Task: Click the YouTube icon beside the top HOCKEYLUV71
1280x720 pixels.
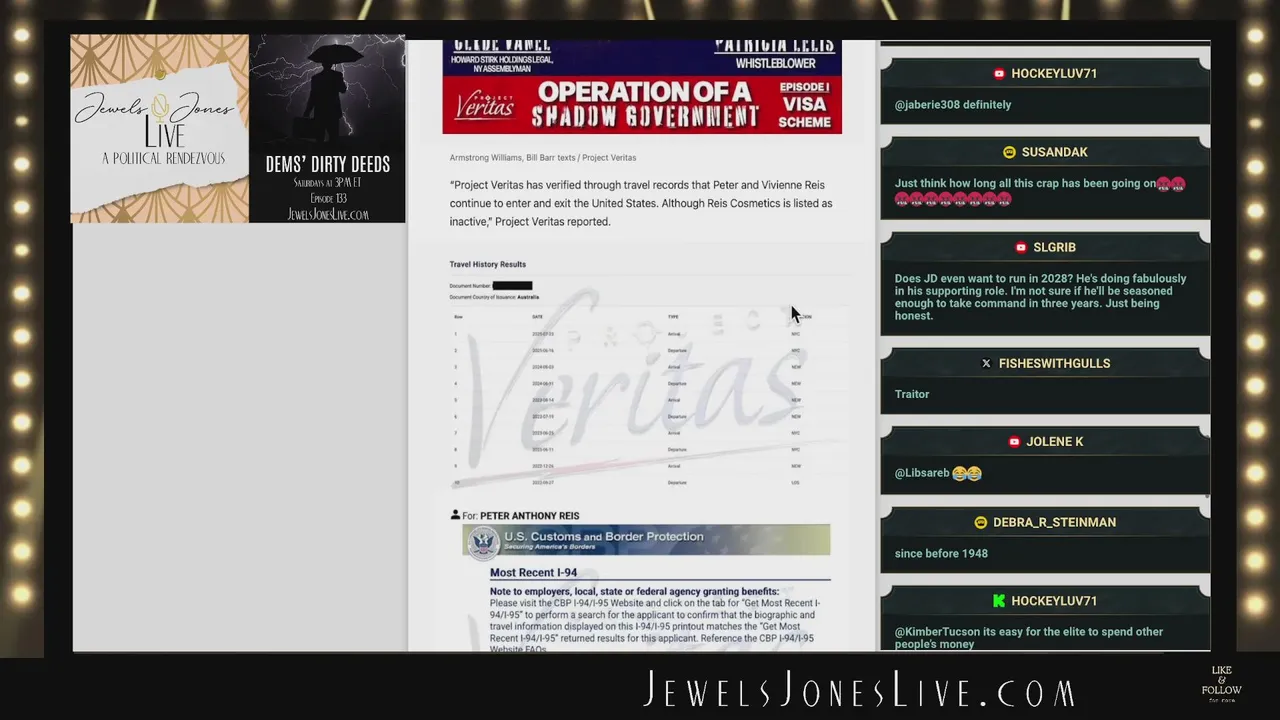Action: click(x=999, y=73)
